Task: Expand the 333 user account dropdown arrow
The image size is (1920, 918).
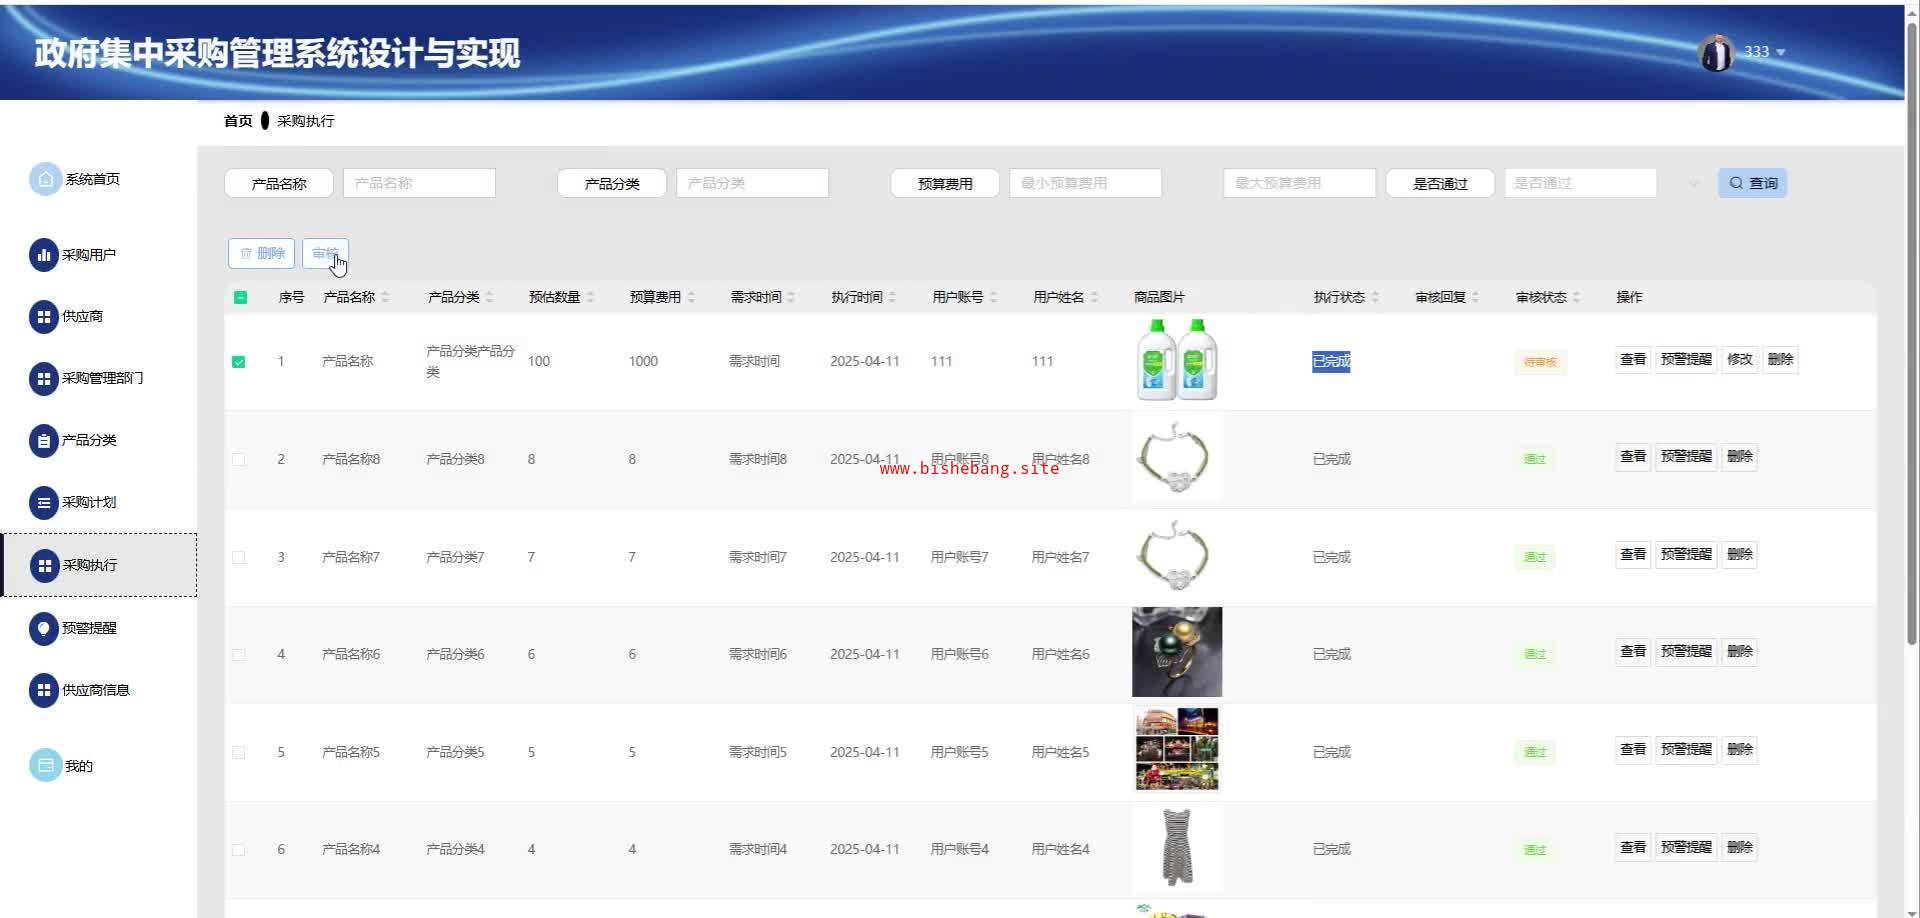Action: tap(1781, 52)
